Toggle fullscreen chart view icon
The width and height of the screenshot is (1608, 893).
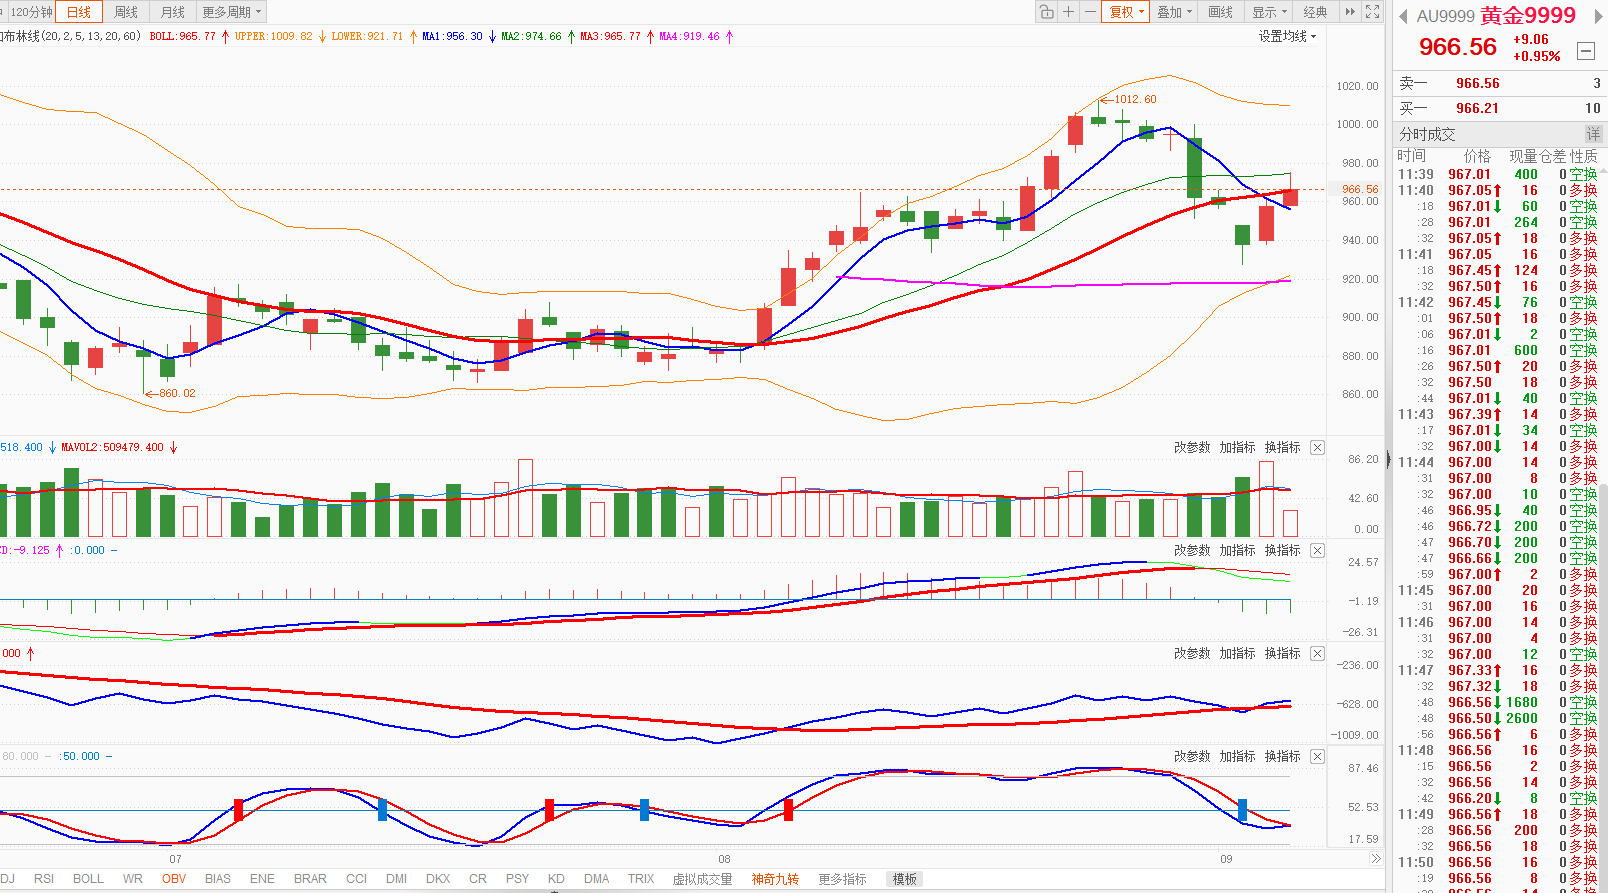coord(1373,12)
